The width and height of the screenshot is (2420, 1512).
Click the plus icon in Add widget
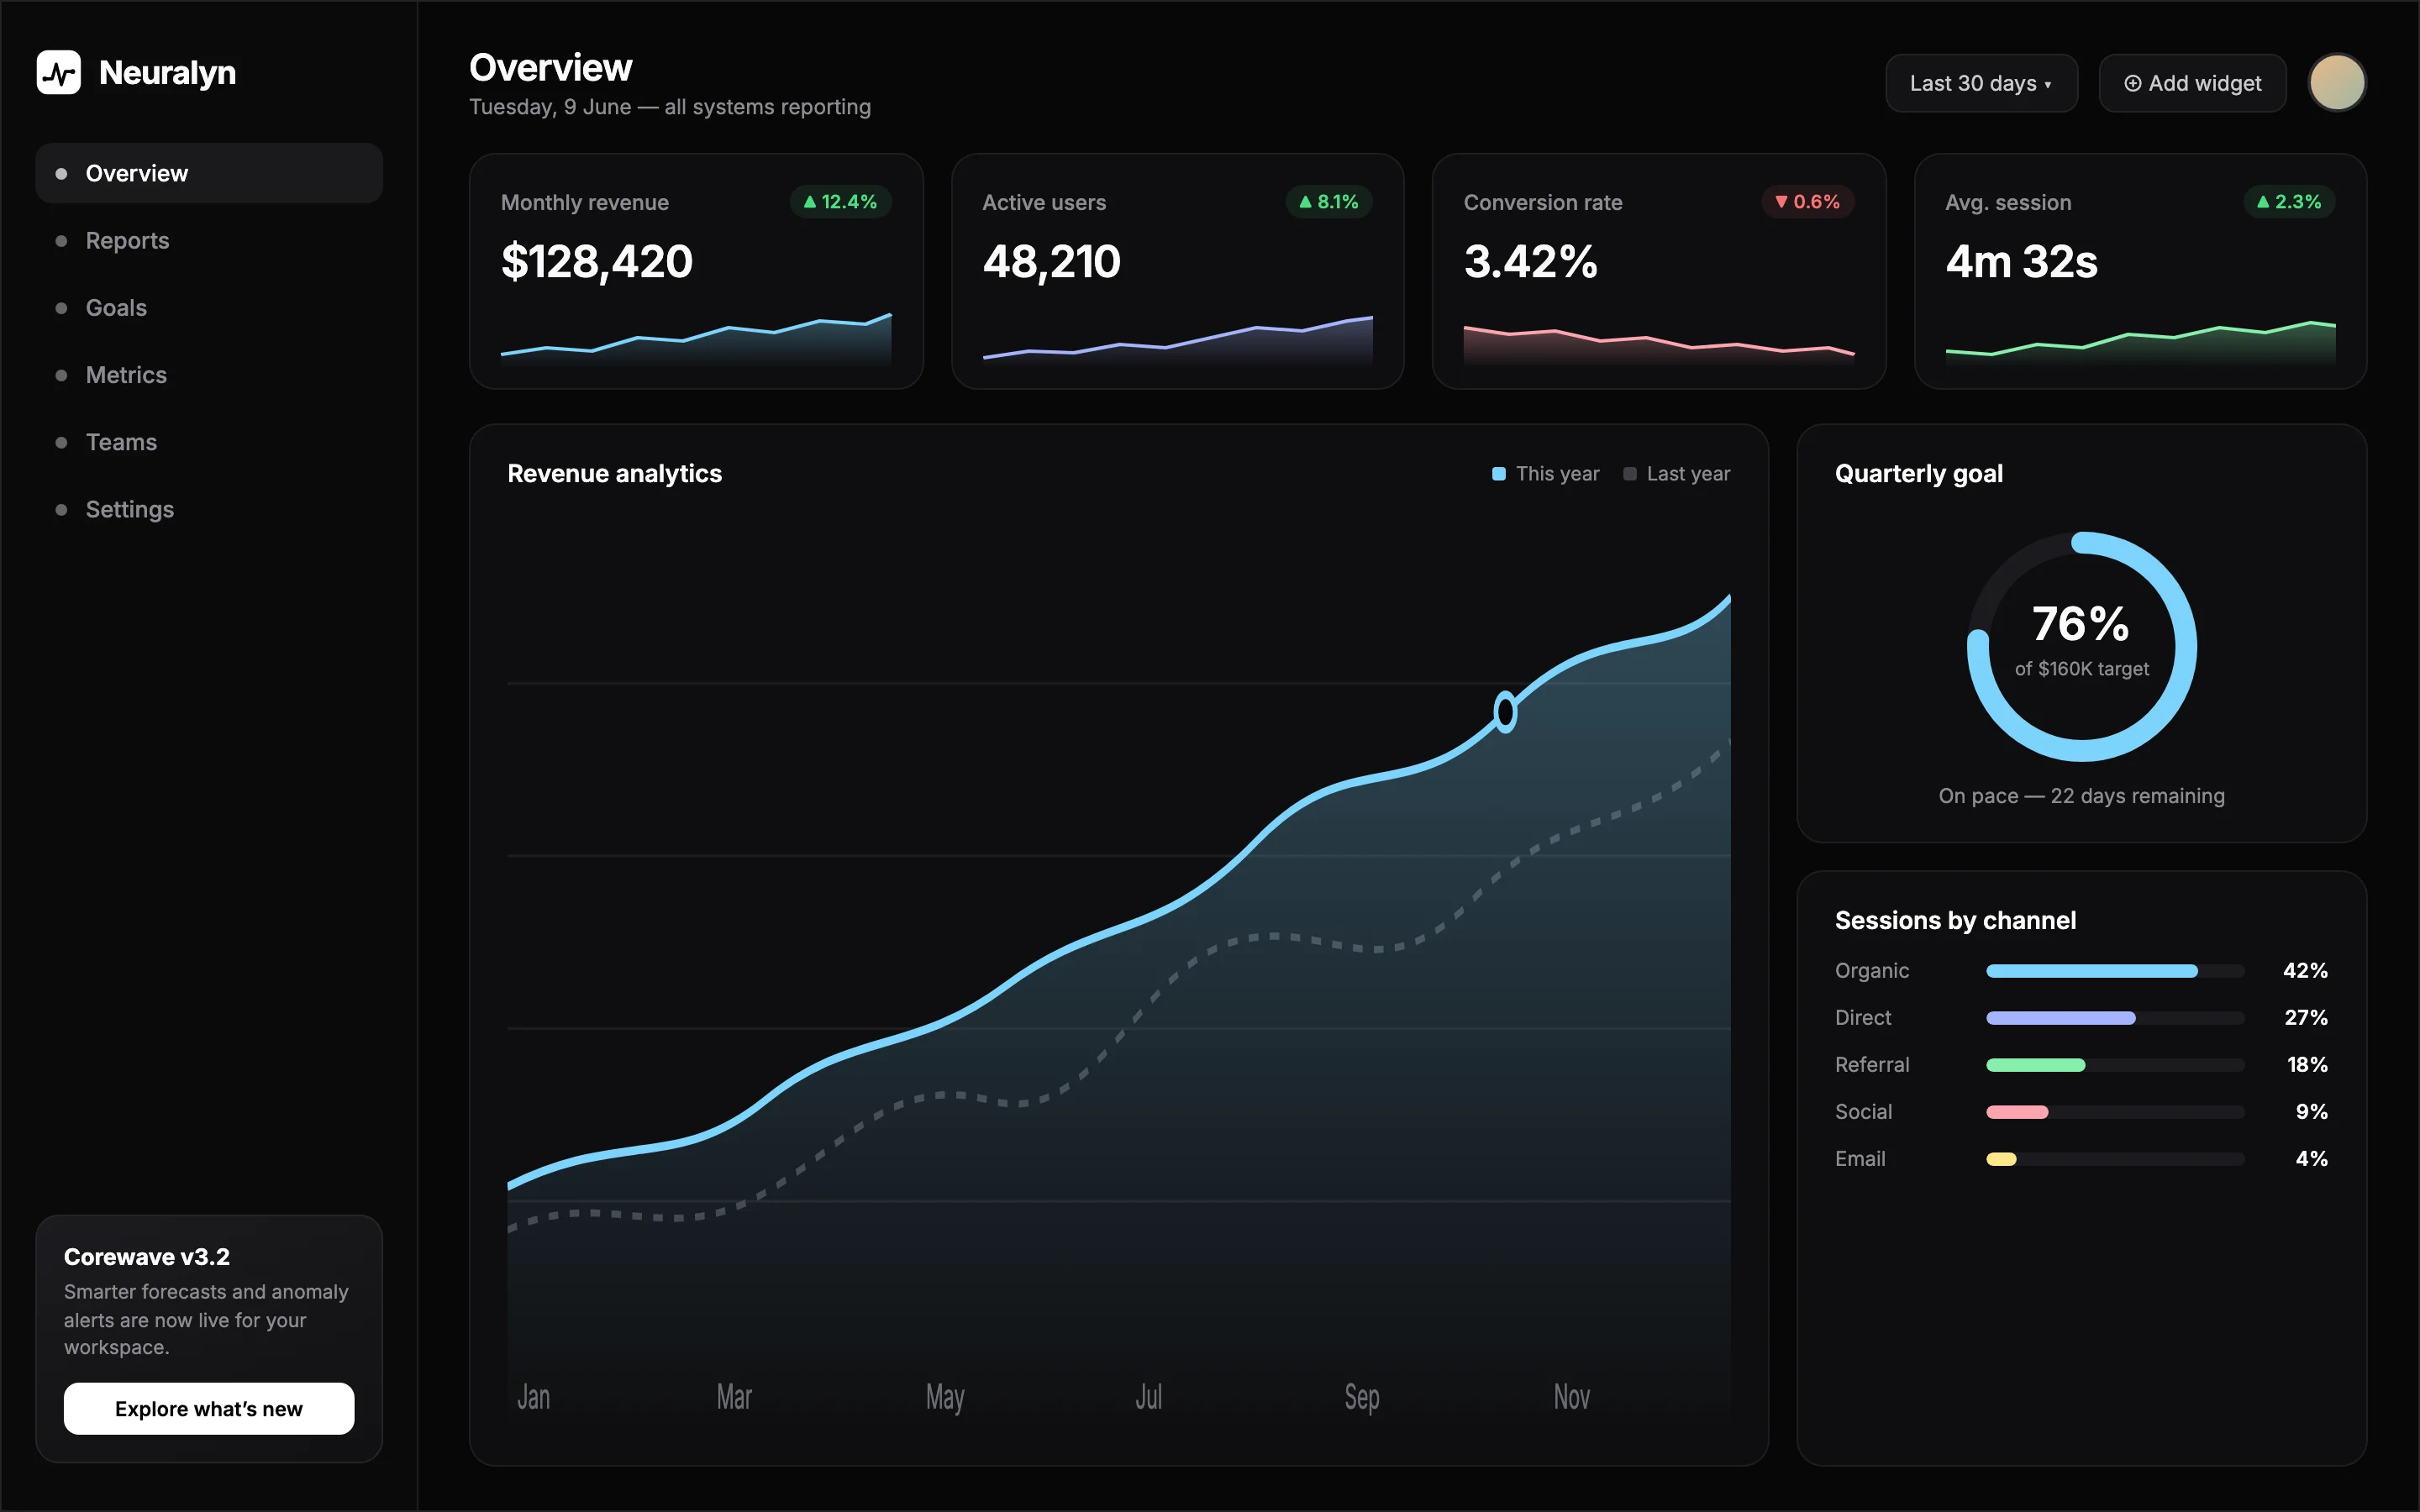(x=2133, y=83)
